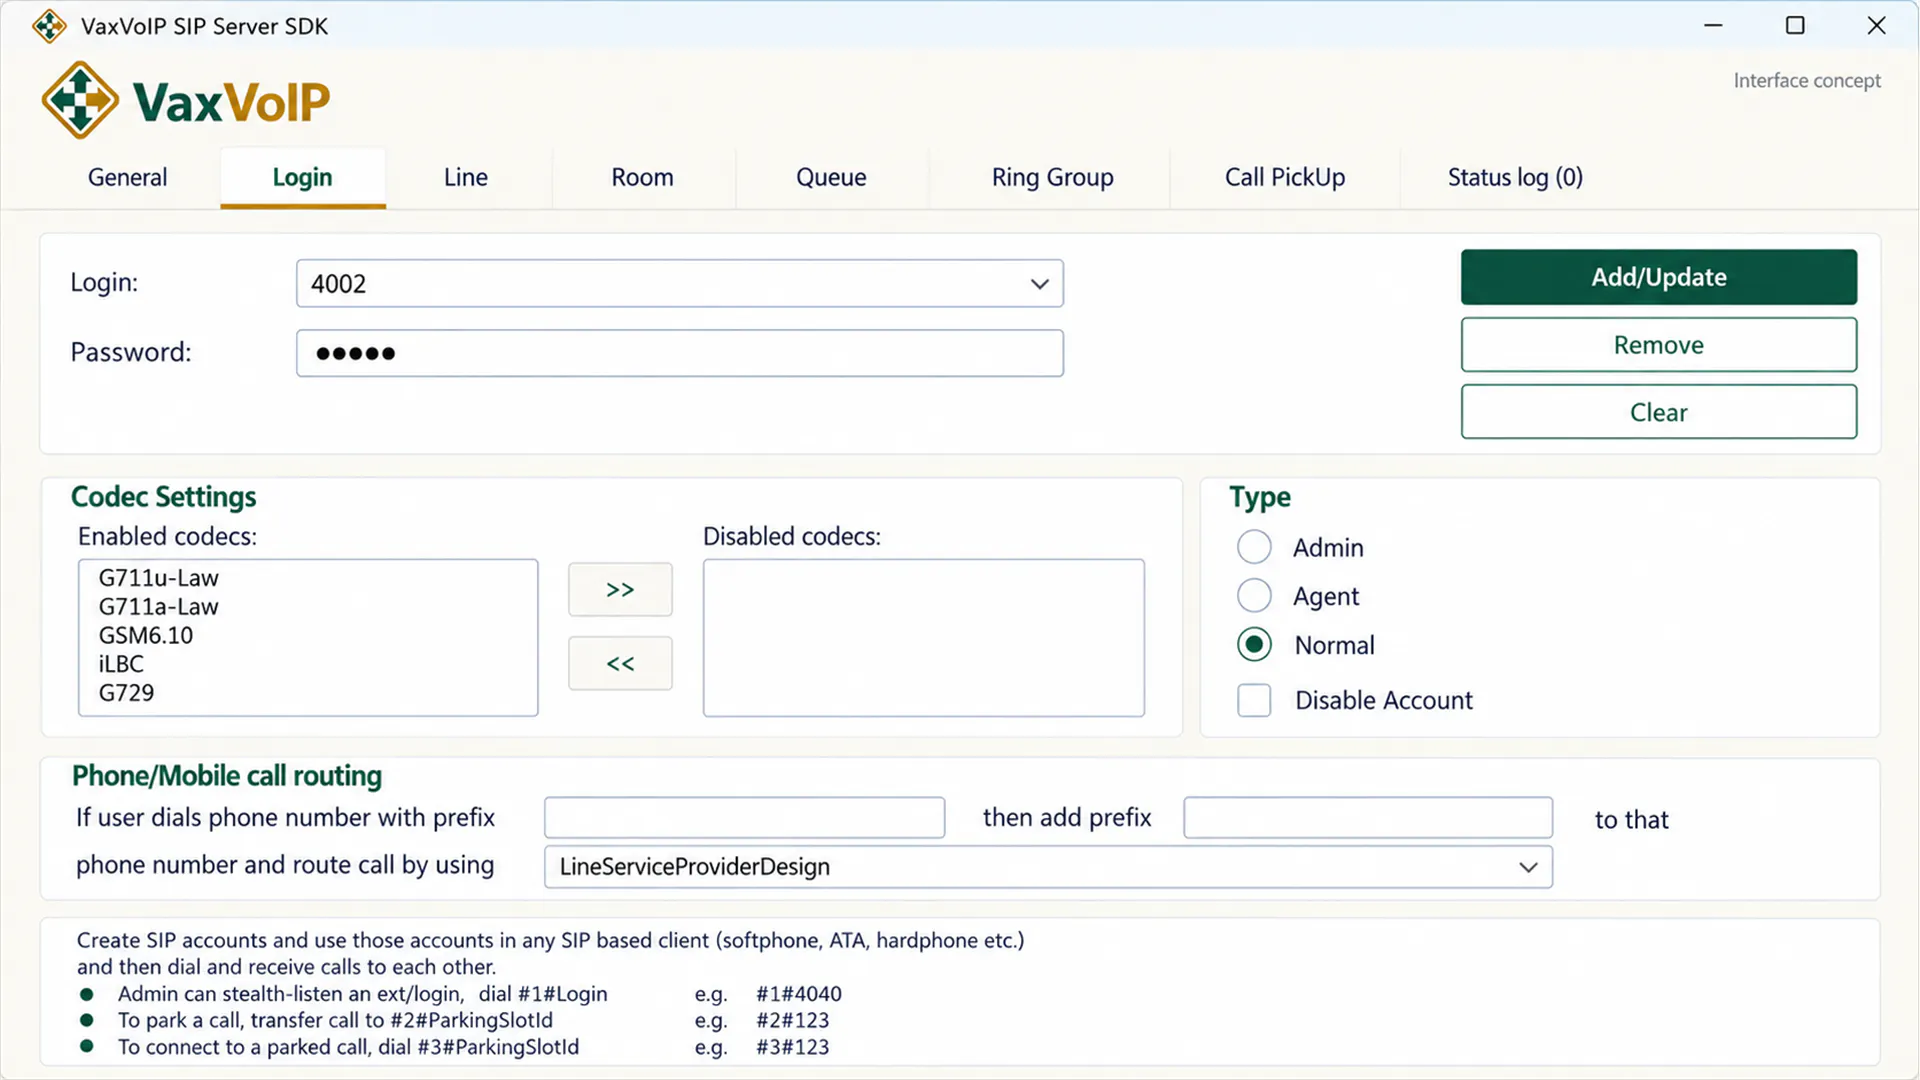Click the Add/Update button
The image size is (1920, 1080).
click(x=1659, y=277)
